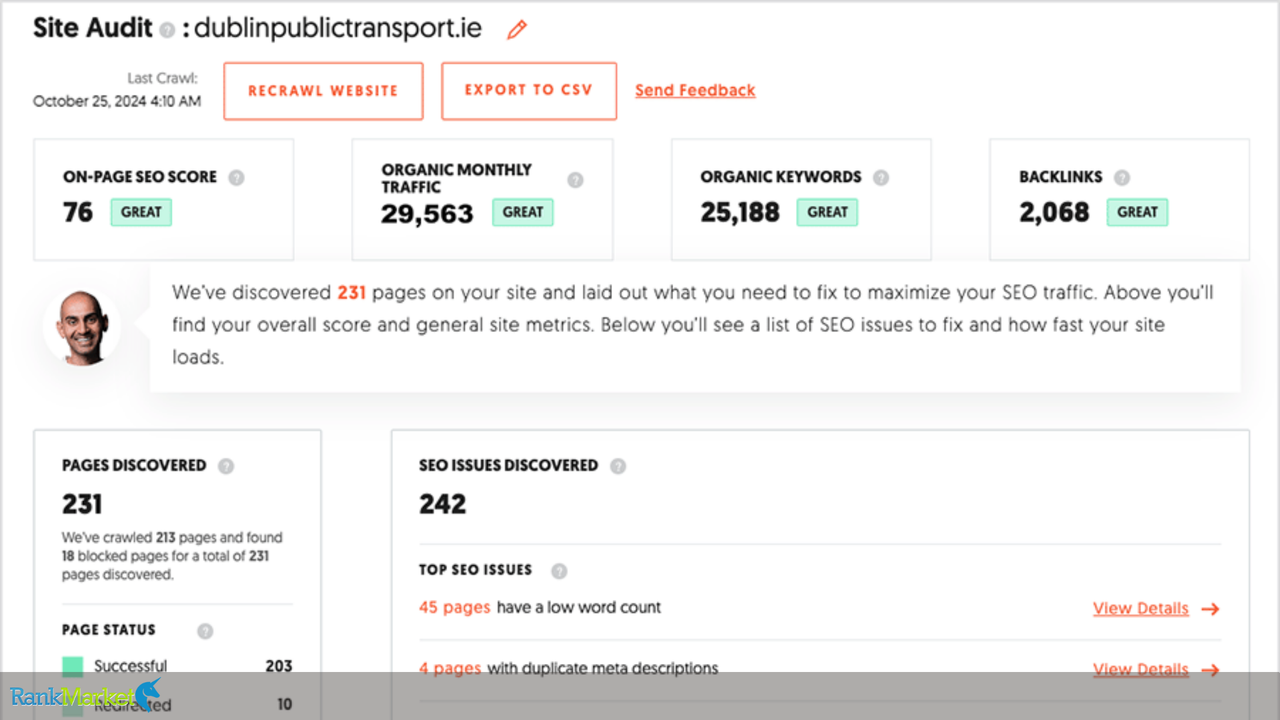
Task: Click help icon beside SEO Issues Discovered
Action: pyautogui.click(x=618, y=466)
